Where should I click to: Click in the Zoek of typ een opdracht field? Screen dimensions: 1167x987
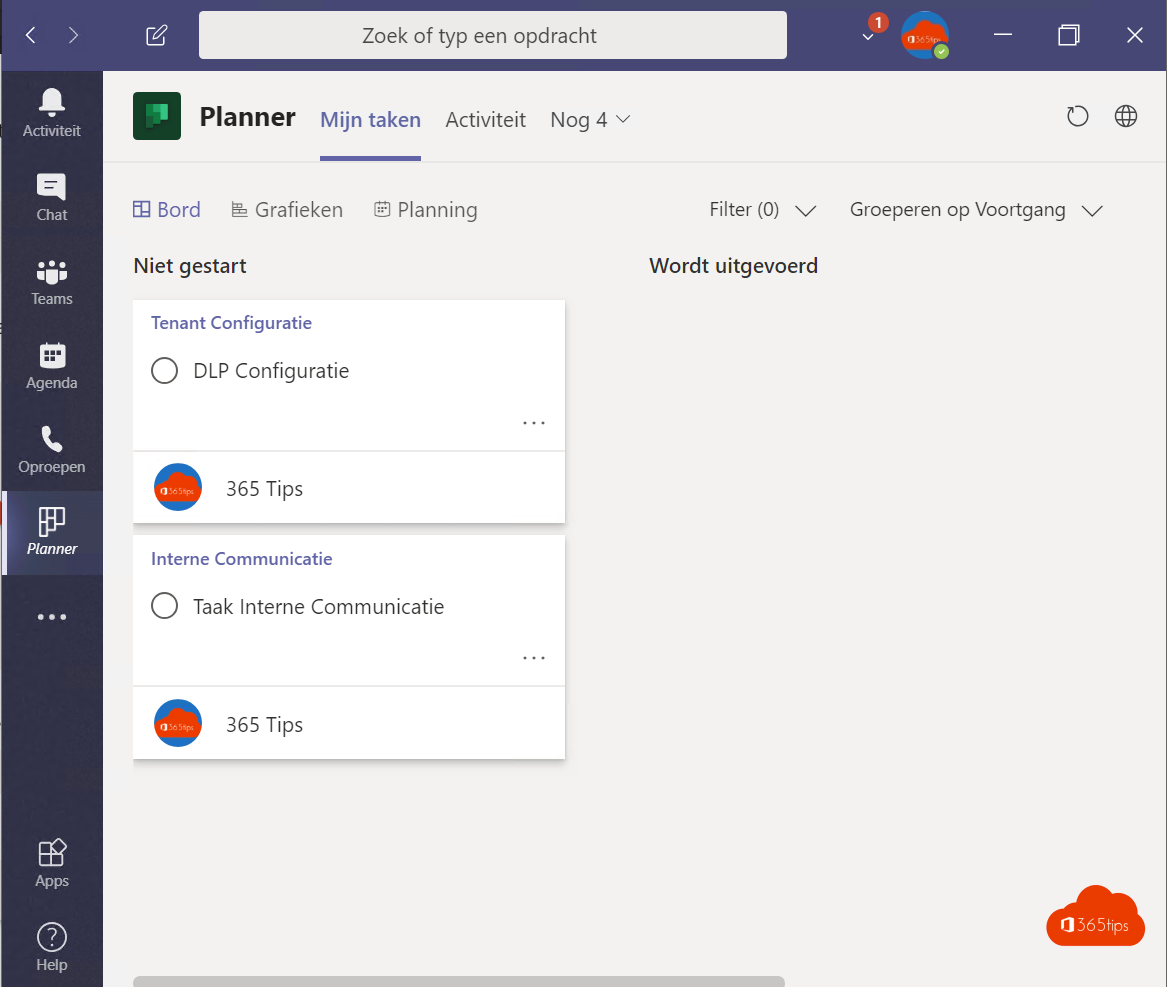492,35
